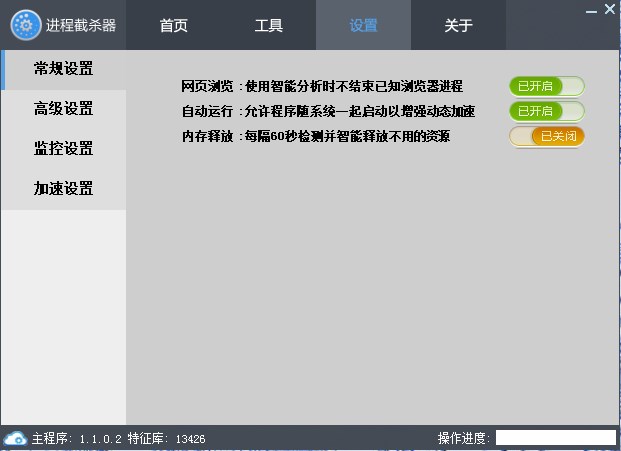Go to the 首页 tab
621x451 pixels.
tap(174, 25)
